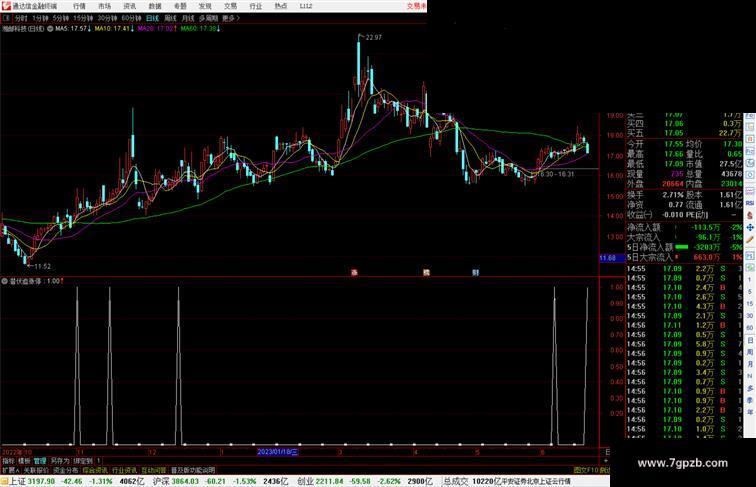Image resolution: width=756 pixels, height=487 pixels.
Task: Open the 关联报价 tab
Action: pos(36,470)
